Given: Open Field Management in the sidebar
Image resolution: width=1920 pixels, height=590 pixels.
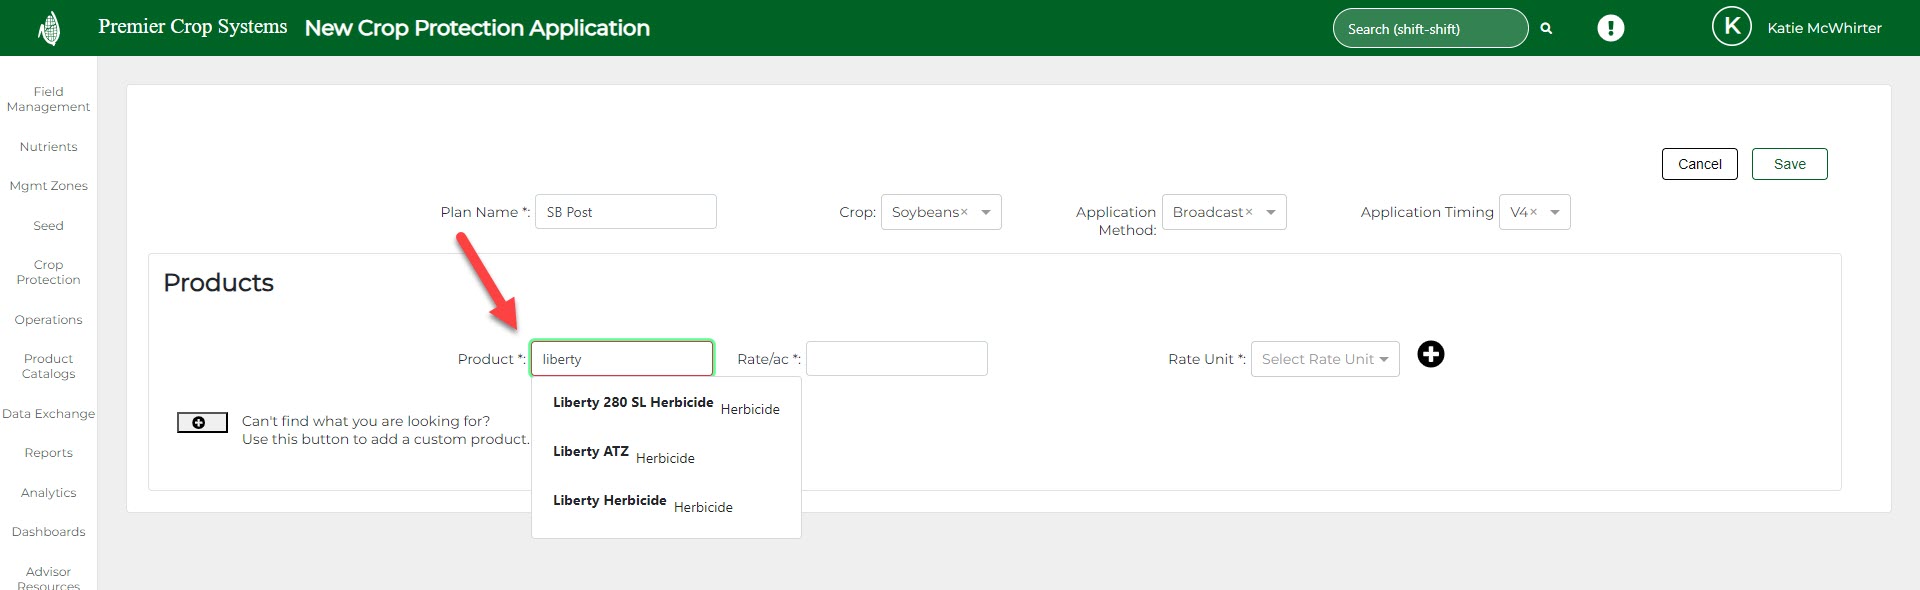Looking at the screenshot, I should pyautogui.click(x=48, y=99).
